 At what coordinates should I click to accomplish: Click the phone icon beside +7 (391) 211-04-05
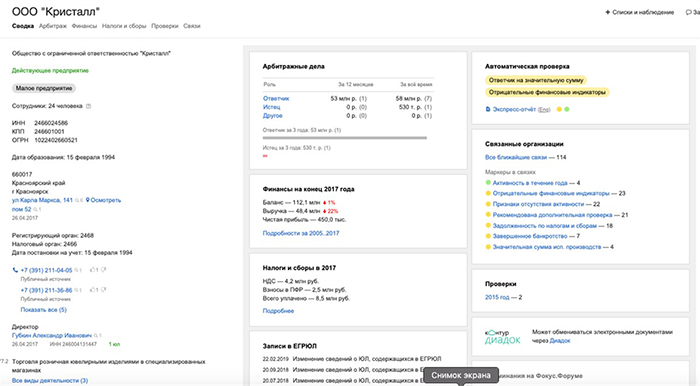click(15, 270)
